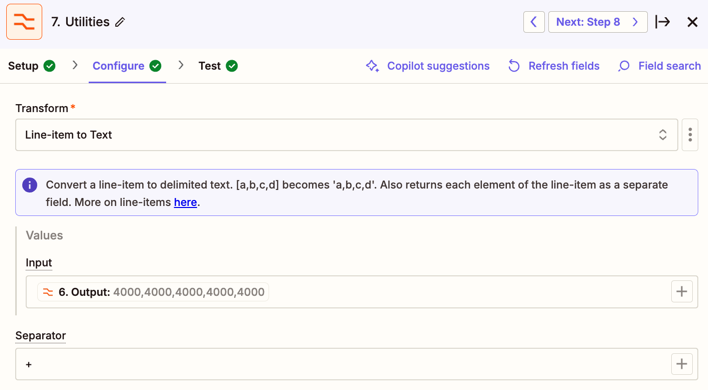
Task: Click the info icon in the blue notice
Action: click(x=30, y=185)
